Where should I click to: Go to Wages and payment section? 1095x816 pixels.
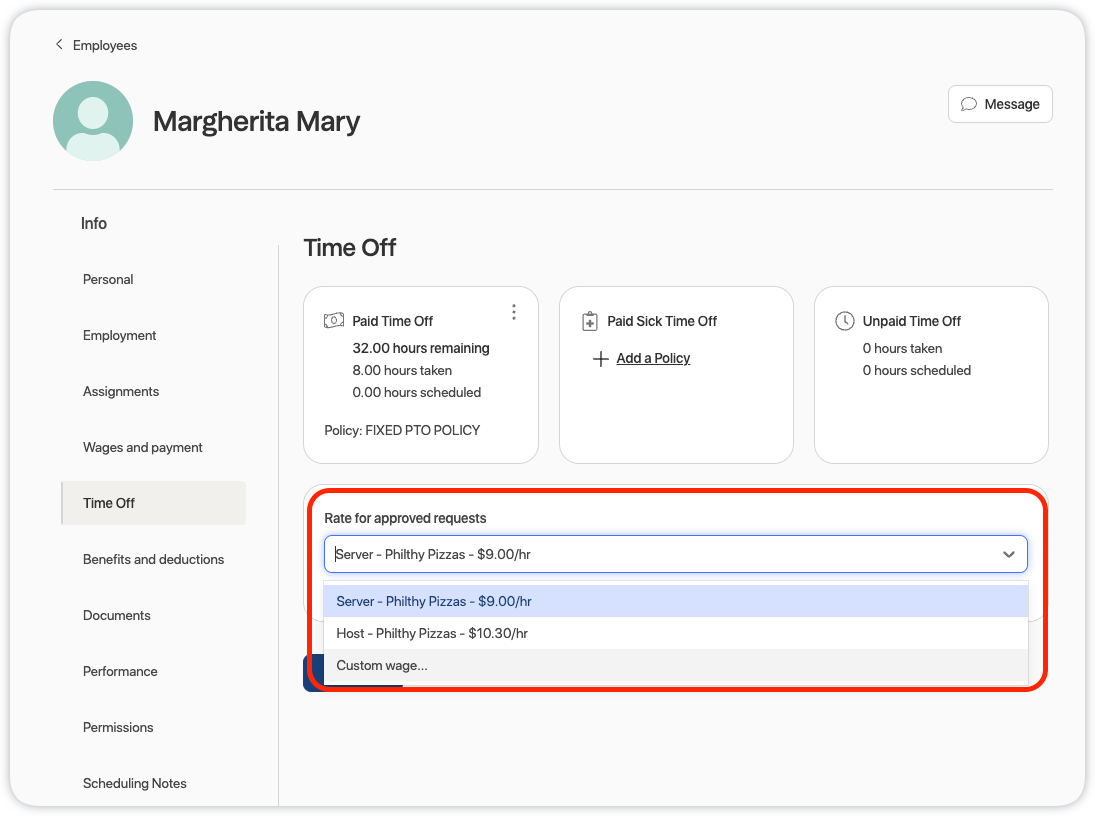point(143,447)
